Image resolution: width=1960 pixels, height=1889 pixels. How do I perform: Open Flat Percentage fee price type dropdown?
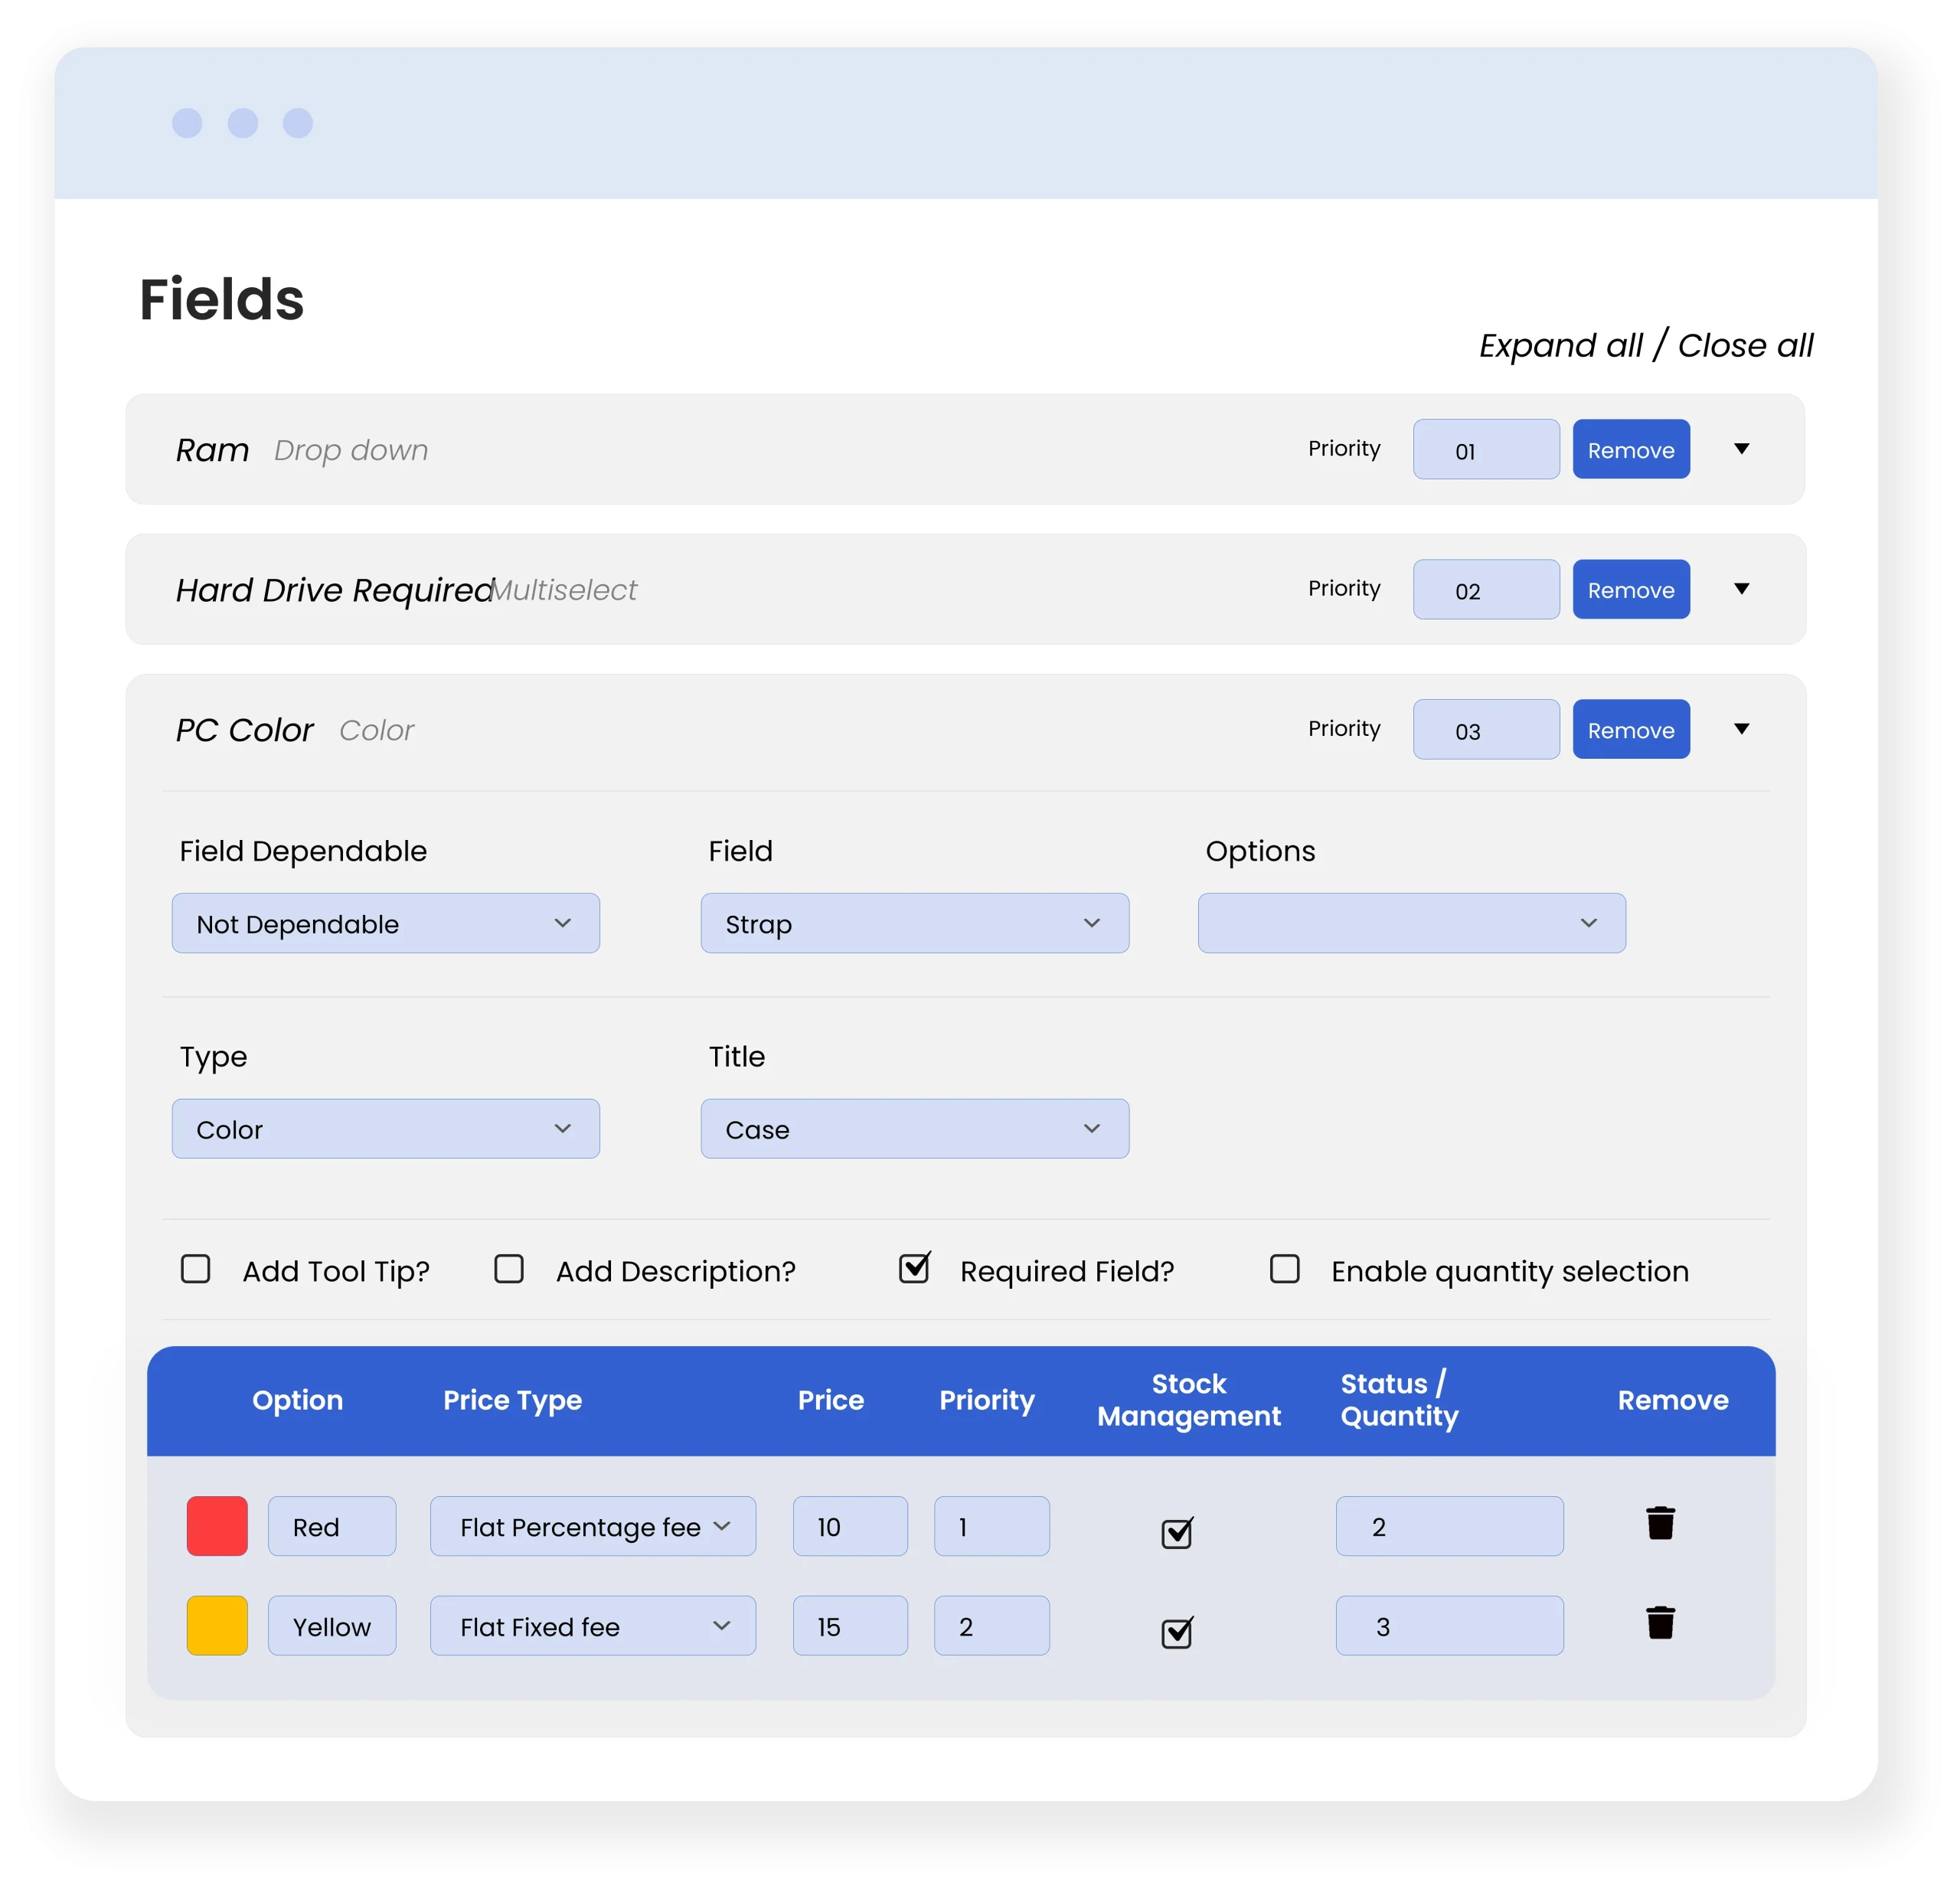[593, 1526]
